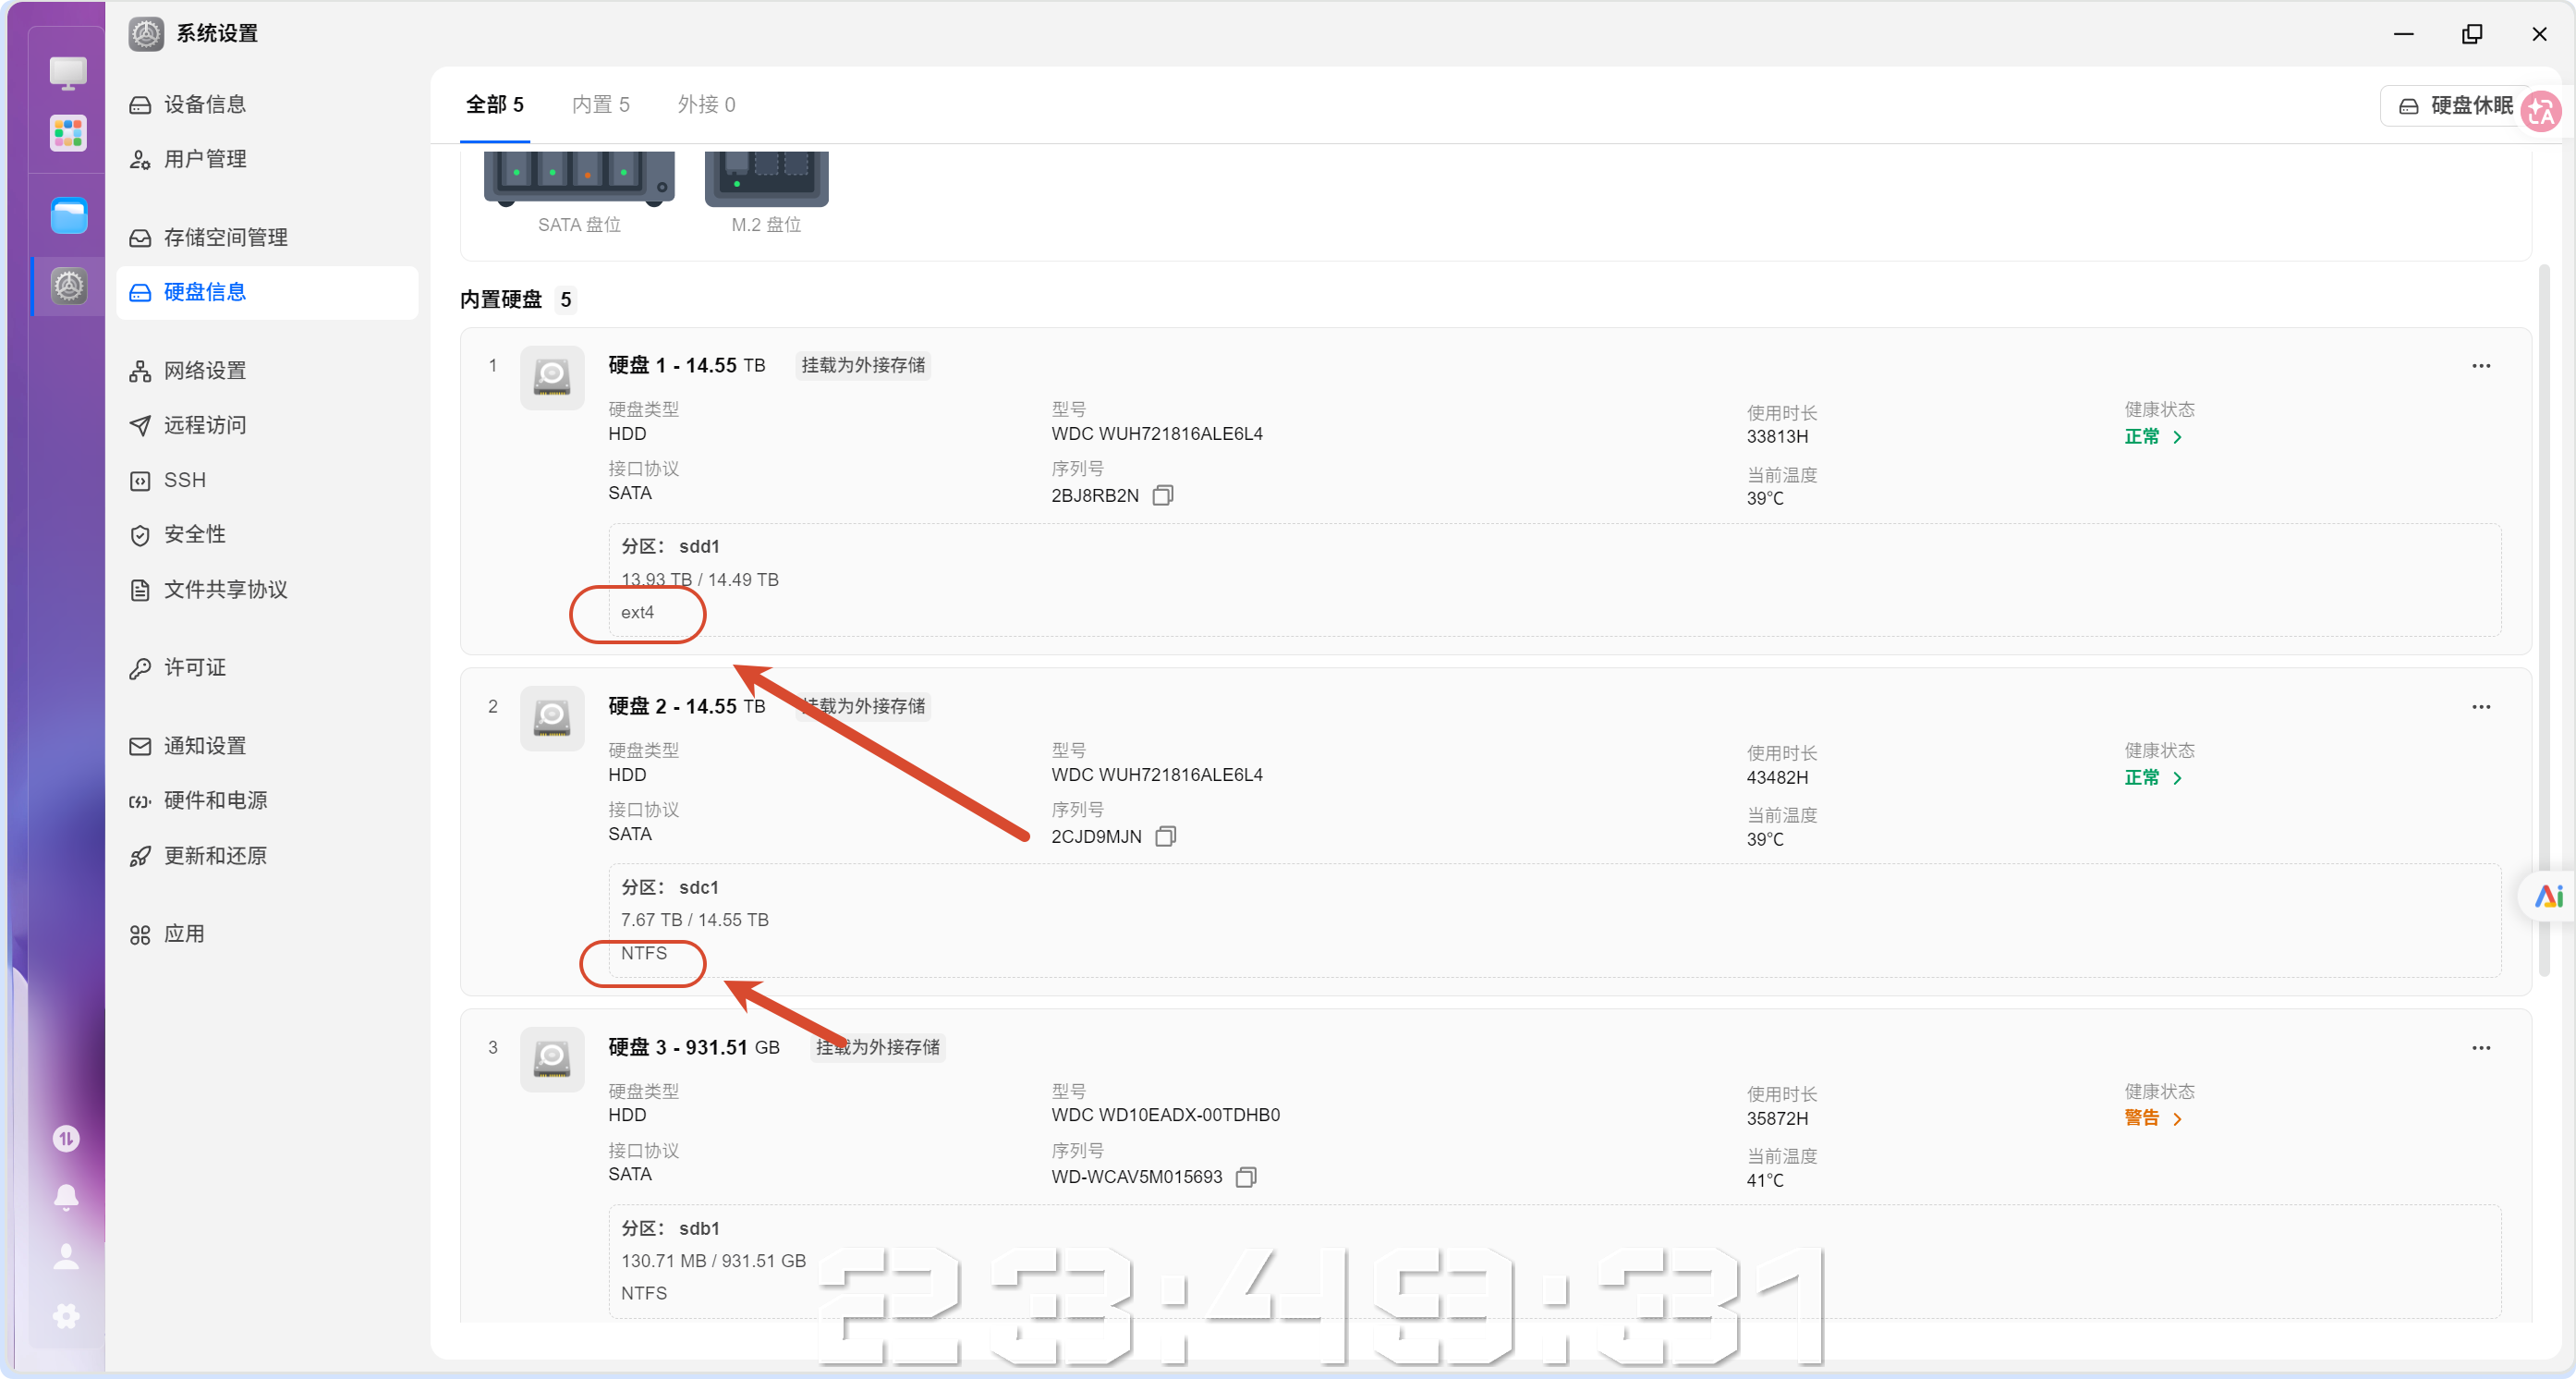Open the transfer tasks icon in dock

tap(66, 1138)
